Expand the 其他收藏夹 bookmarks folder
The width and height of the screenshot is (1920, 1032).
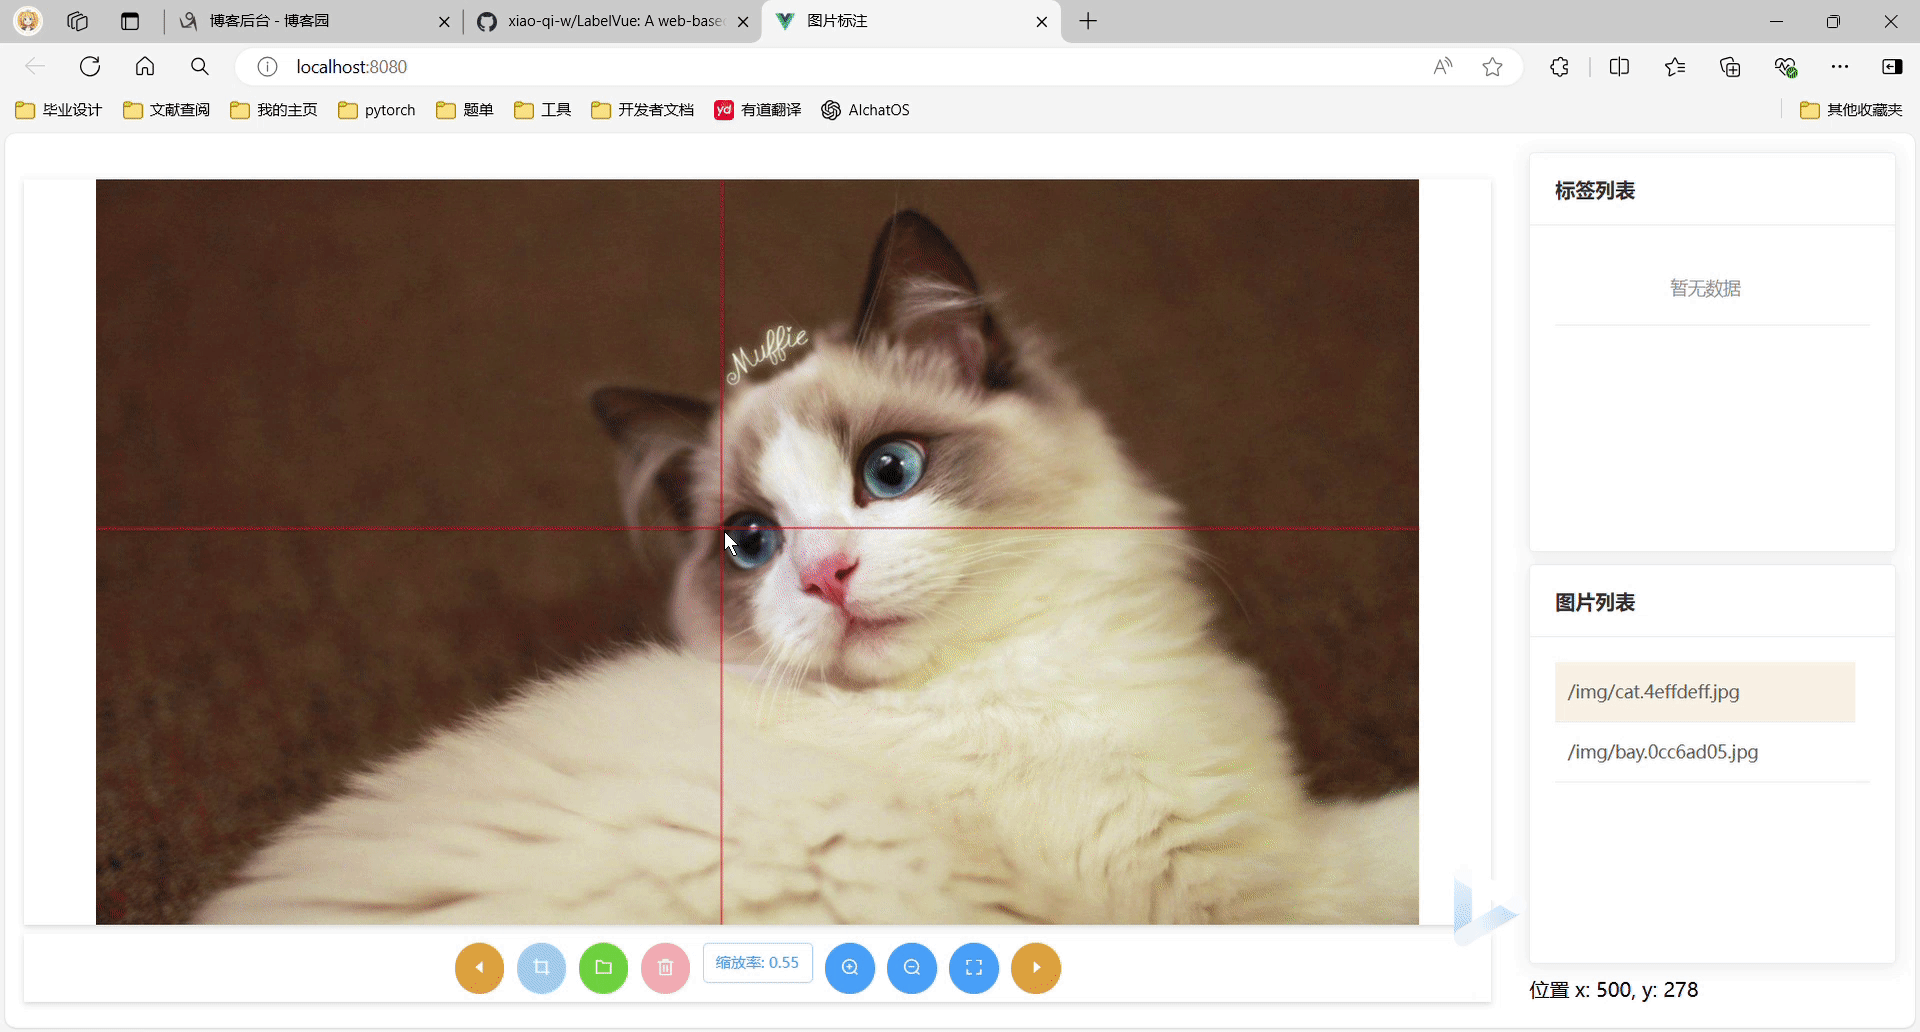(1851, 110)
